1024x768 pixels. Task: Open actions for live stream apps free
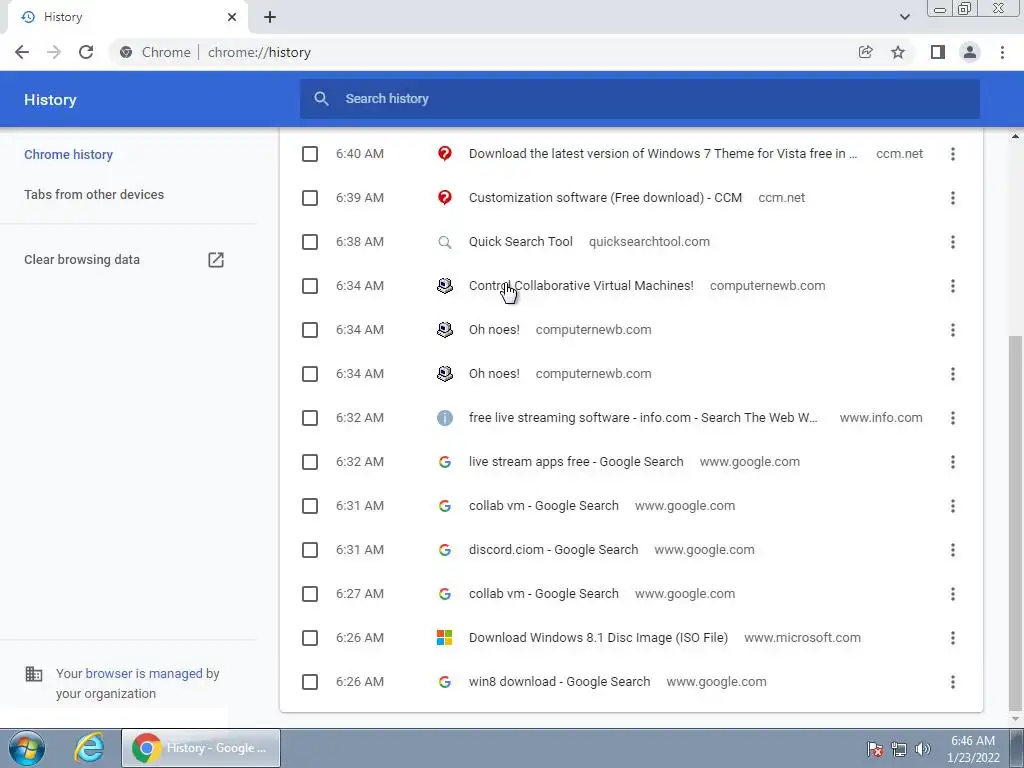953,462
